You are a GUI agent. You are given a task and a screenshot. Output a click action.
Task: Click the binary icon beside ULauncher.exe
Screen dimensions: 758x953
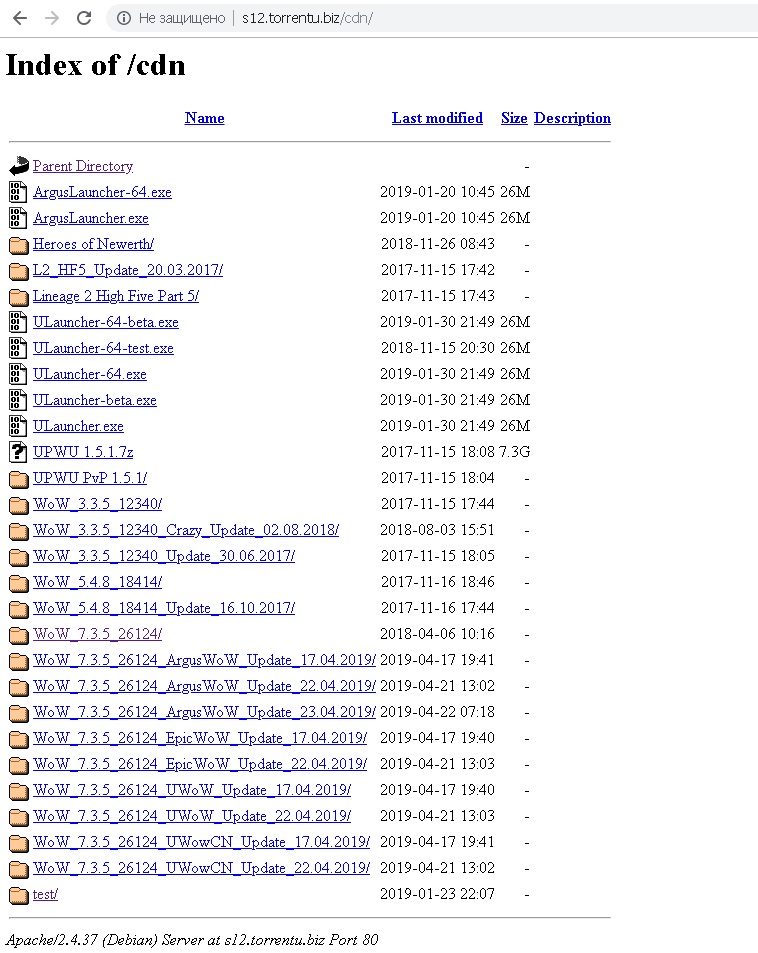pos(18,426)
